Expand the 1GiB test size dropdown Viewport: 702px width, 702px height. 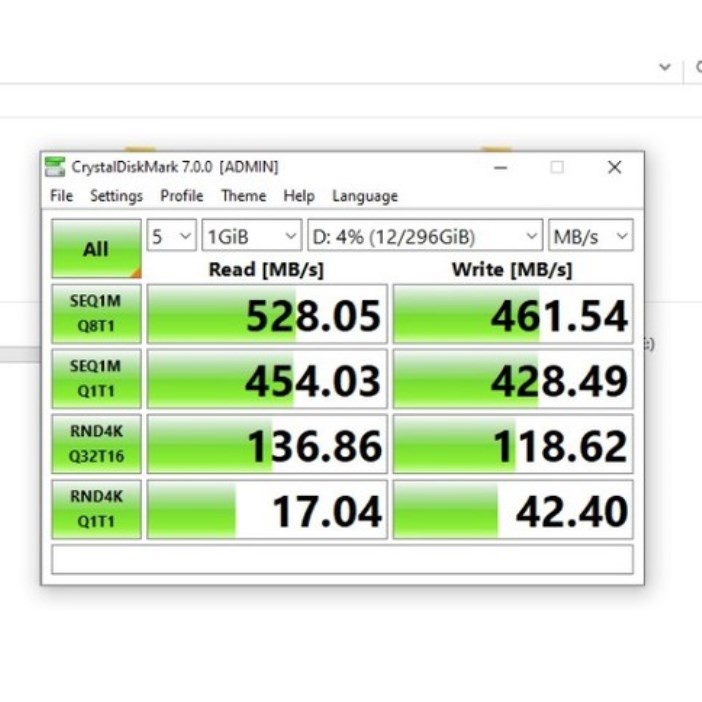251,237
